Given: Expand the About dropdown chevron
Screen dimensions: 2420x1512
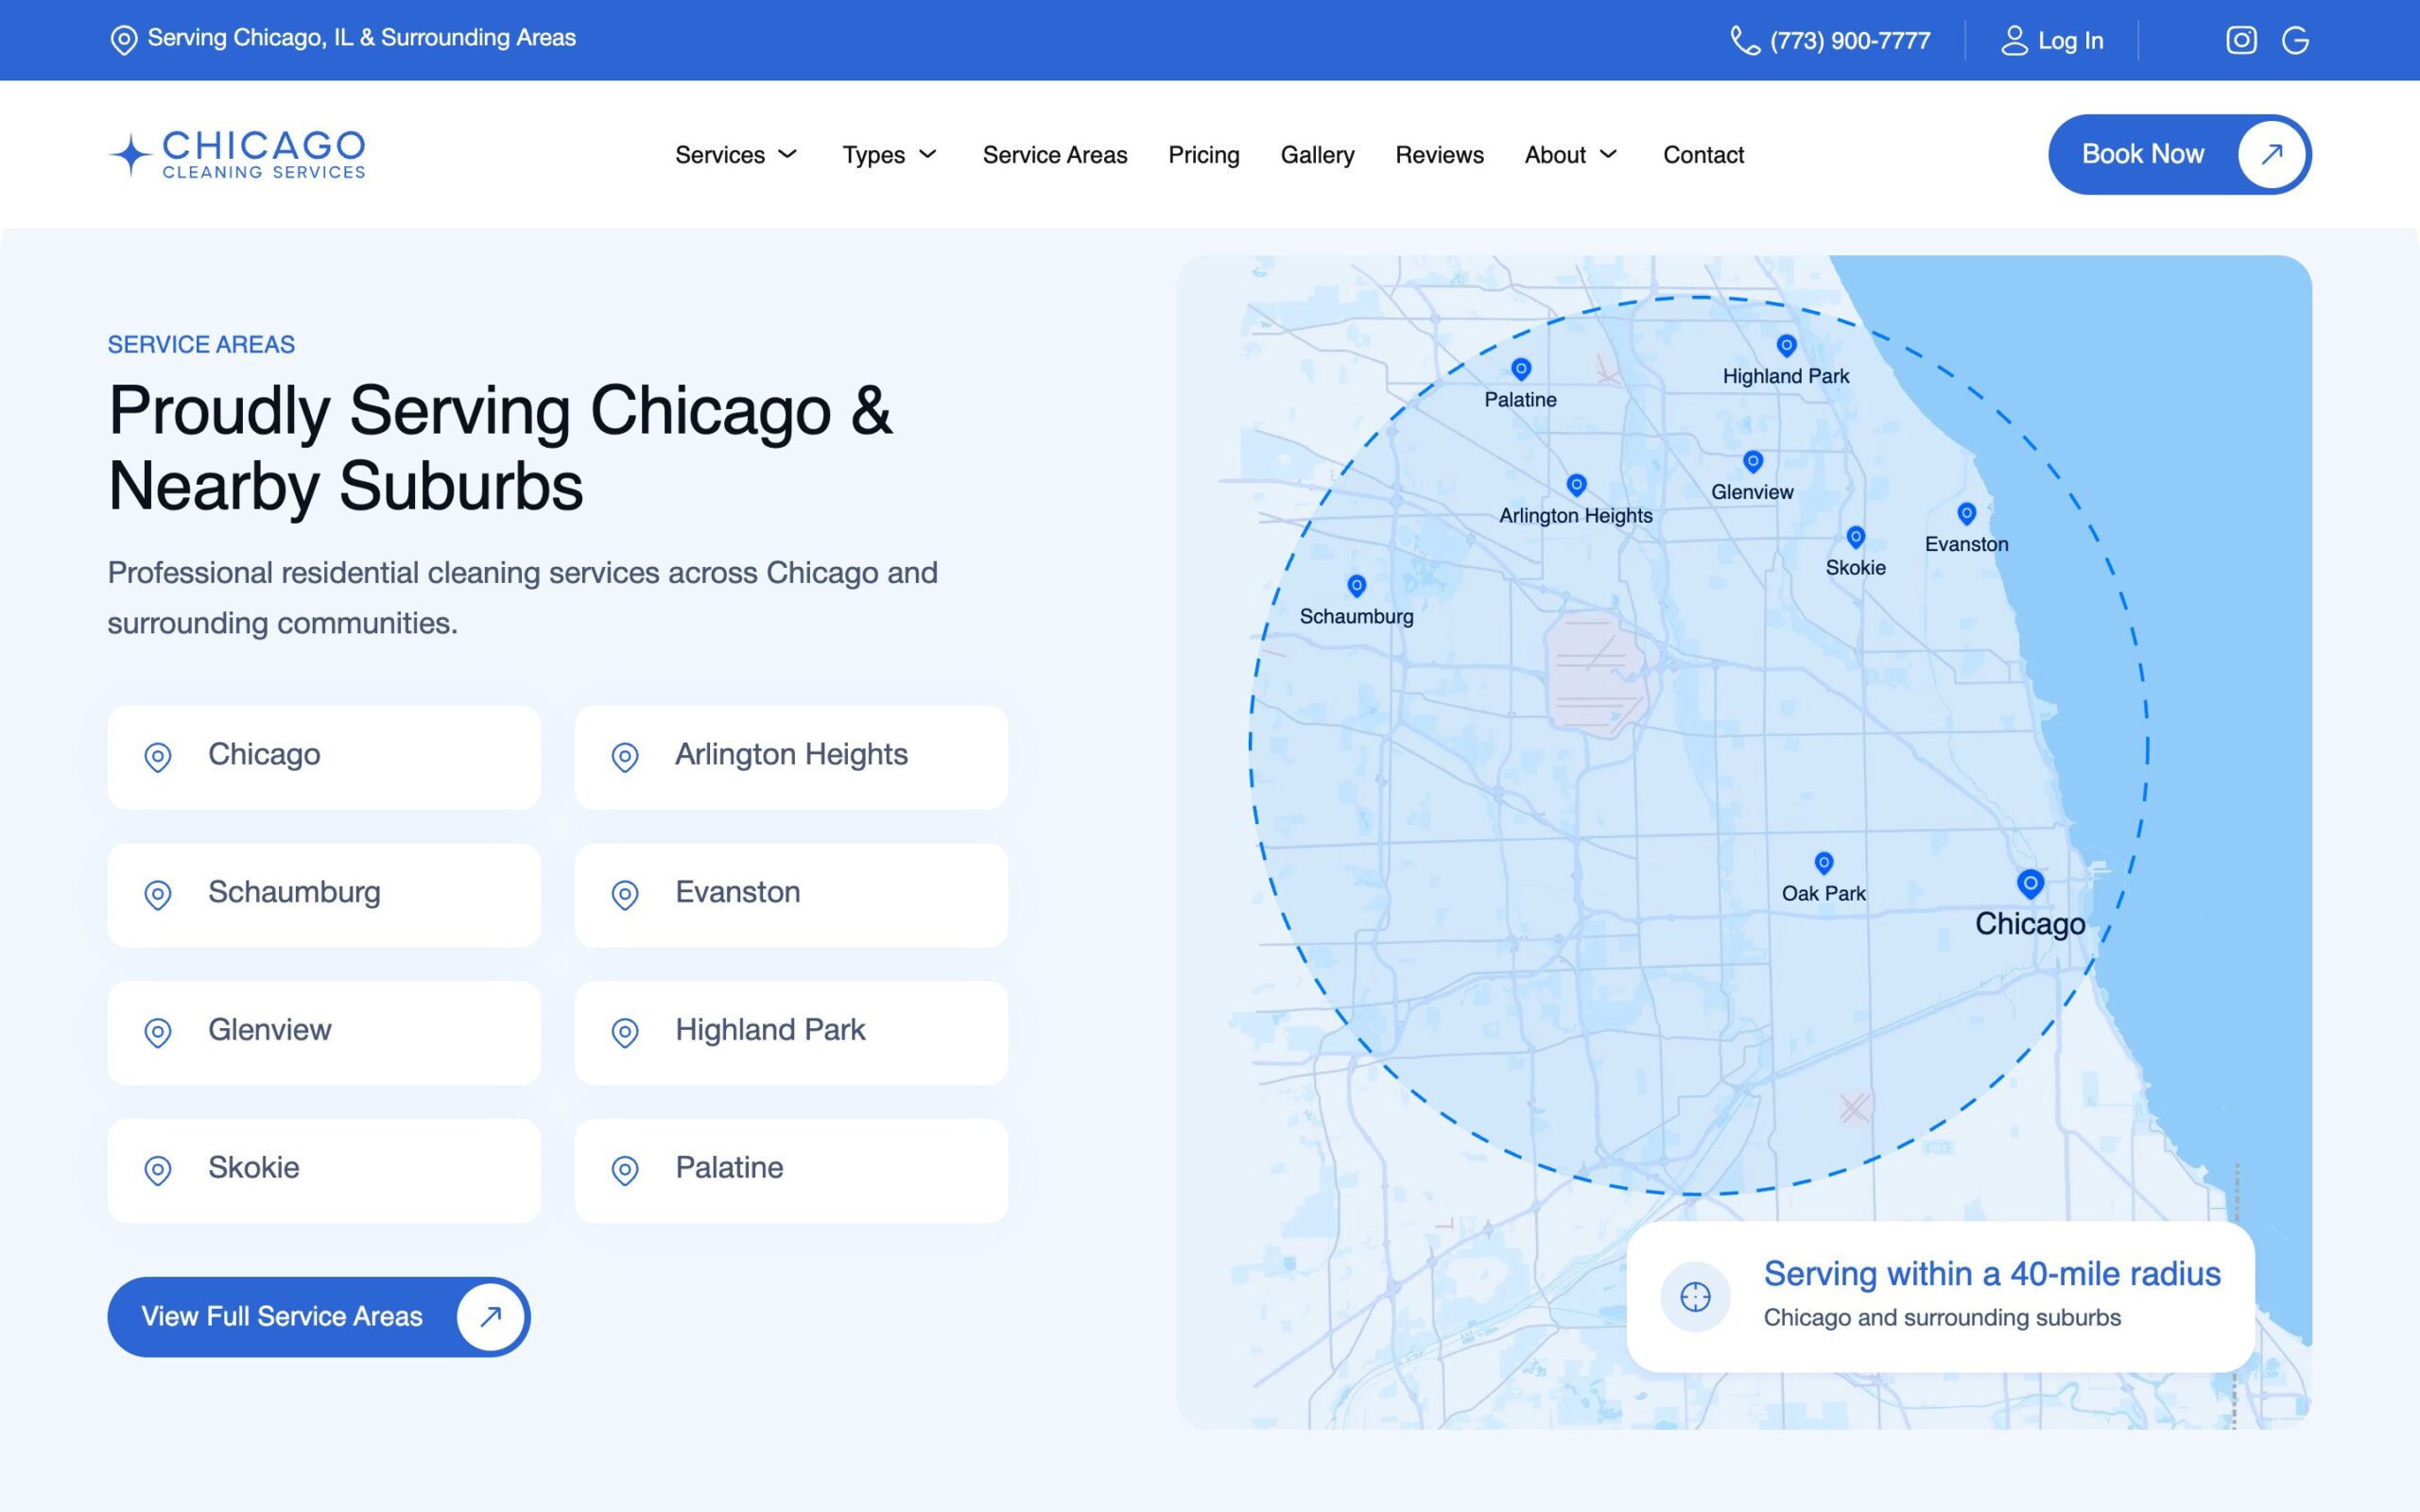Looking at the screenshot, I should click(1609, 154).
